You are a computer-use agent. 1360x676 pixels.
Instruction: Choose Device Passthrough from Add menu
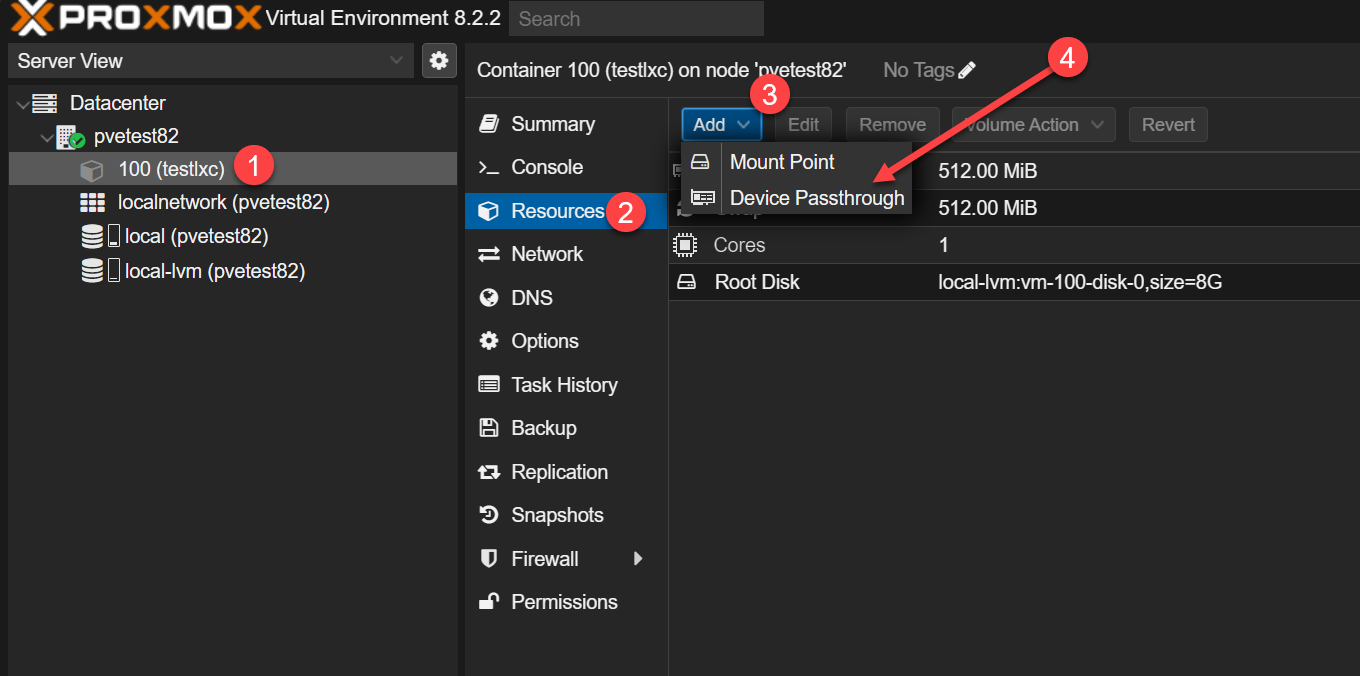click(x=816, y=198)
